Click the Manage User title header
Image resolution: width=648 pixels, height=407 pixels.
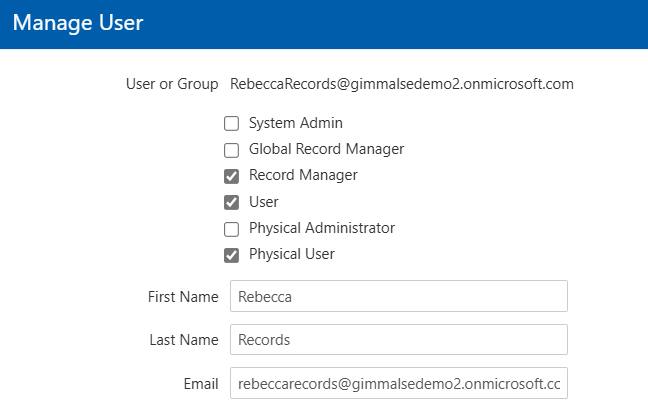[x=78, y=23]
